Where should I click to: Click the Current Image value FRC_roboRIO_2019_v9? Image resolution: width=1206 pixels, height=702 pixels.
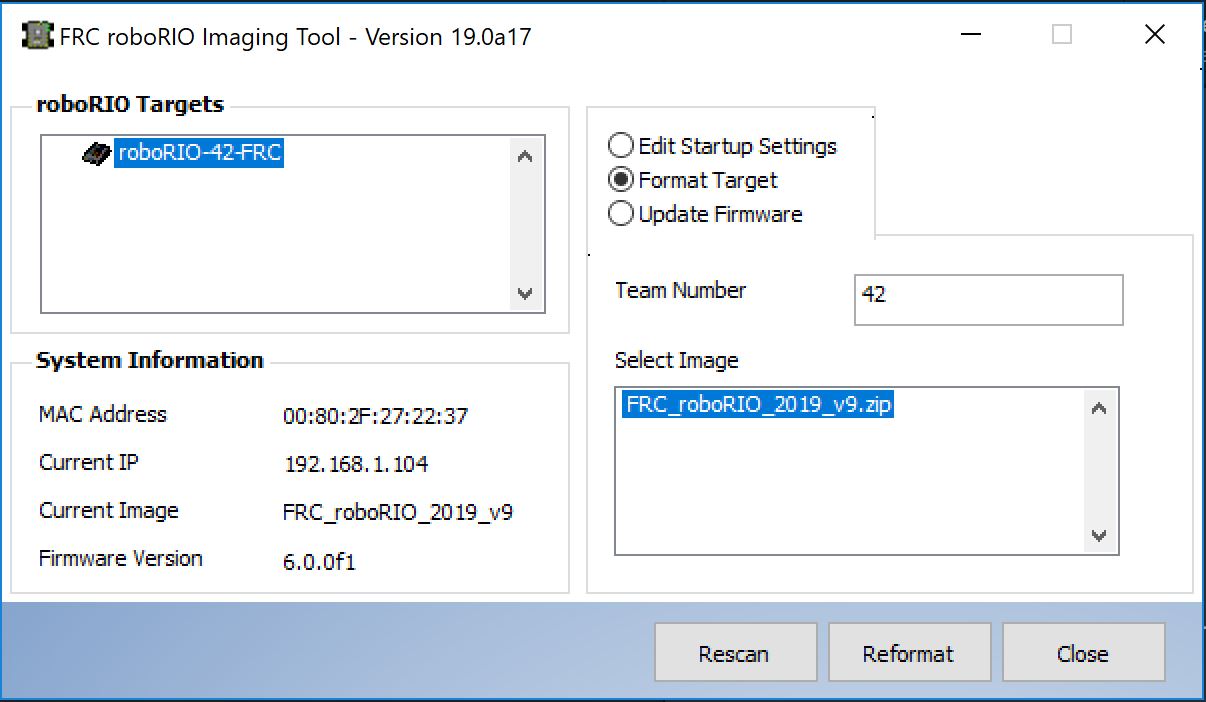tap(399, 513)
